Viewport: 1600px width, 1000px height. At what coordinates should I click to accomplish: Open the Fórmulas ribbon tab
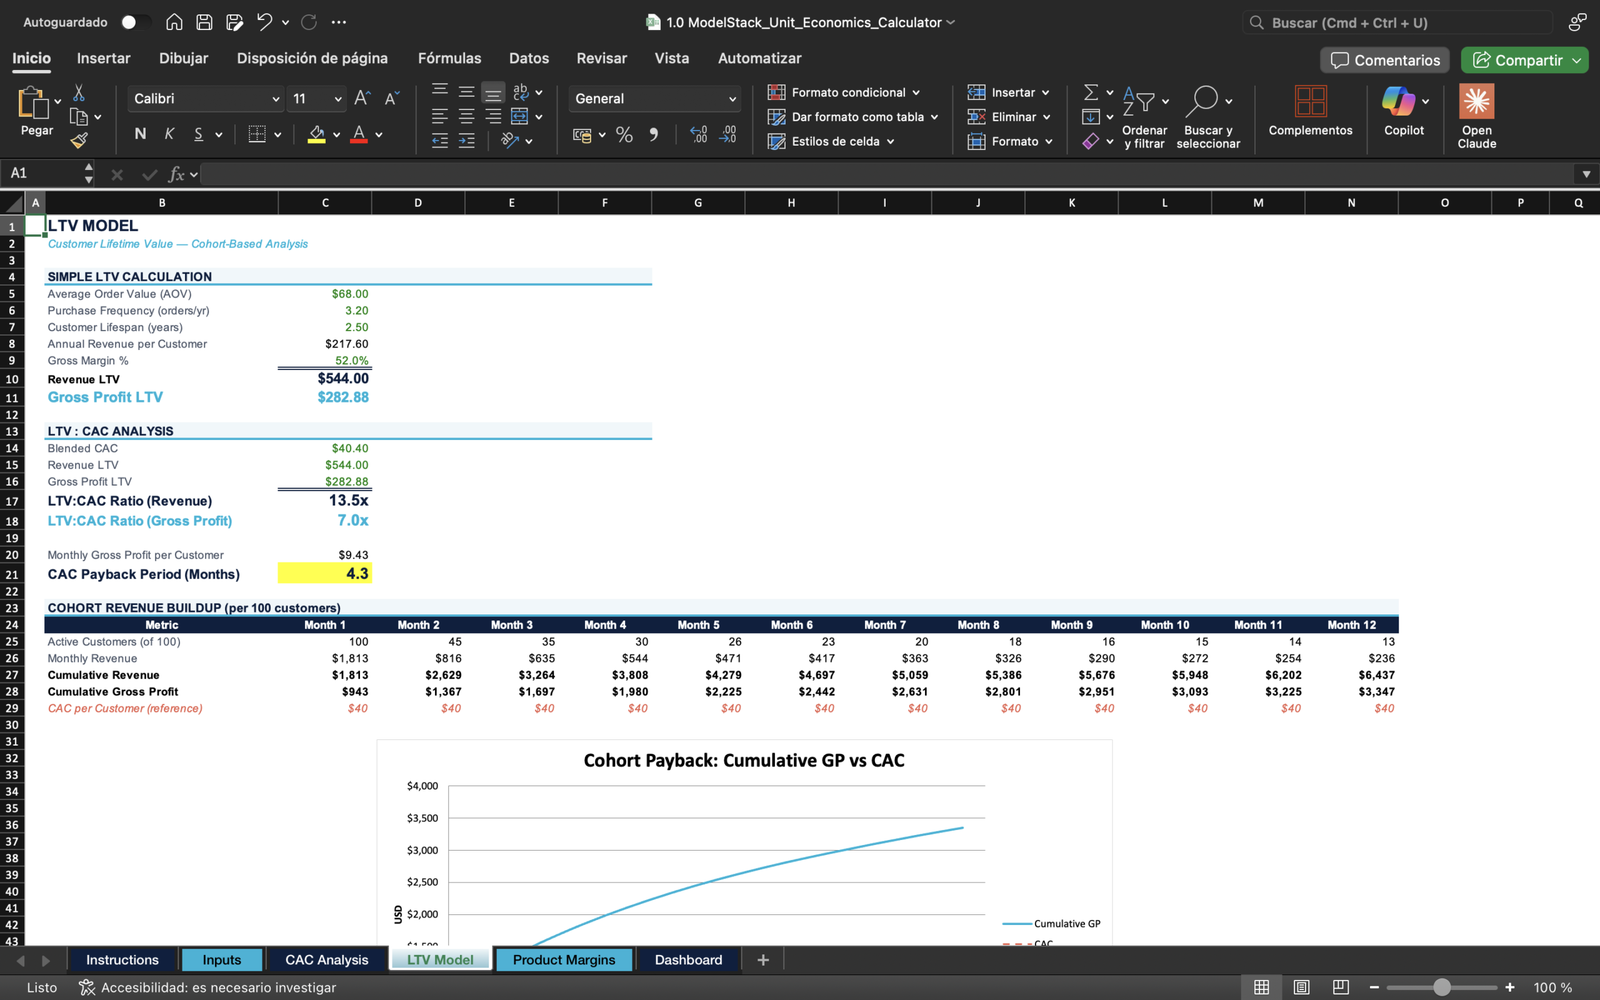tap(449, 58)
